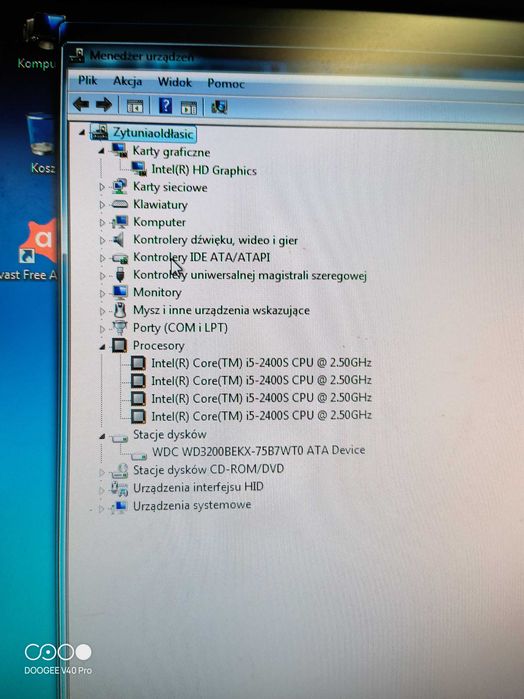Expand the Urządzenia interfejsu HID branch
The height and width of the screenshot is (699, 524).
[102, 490]
